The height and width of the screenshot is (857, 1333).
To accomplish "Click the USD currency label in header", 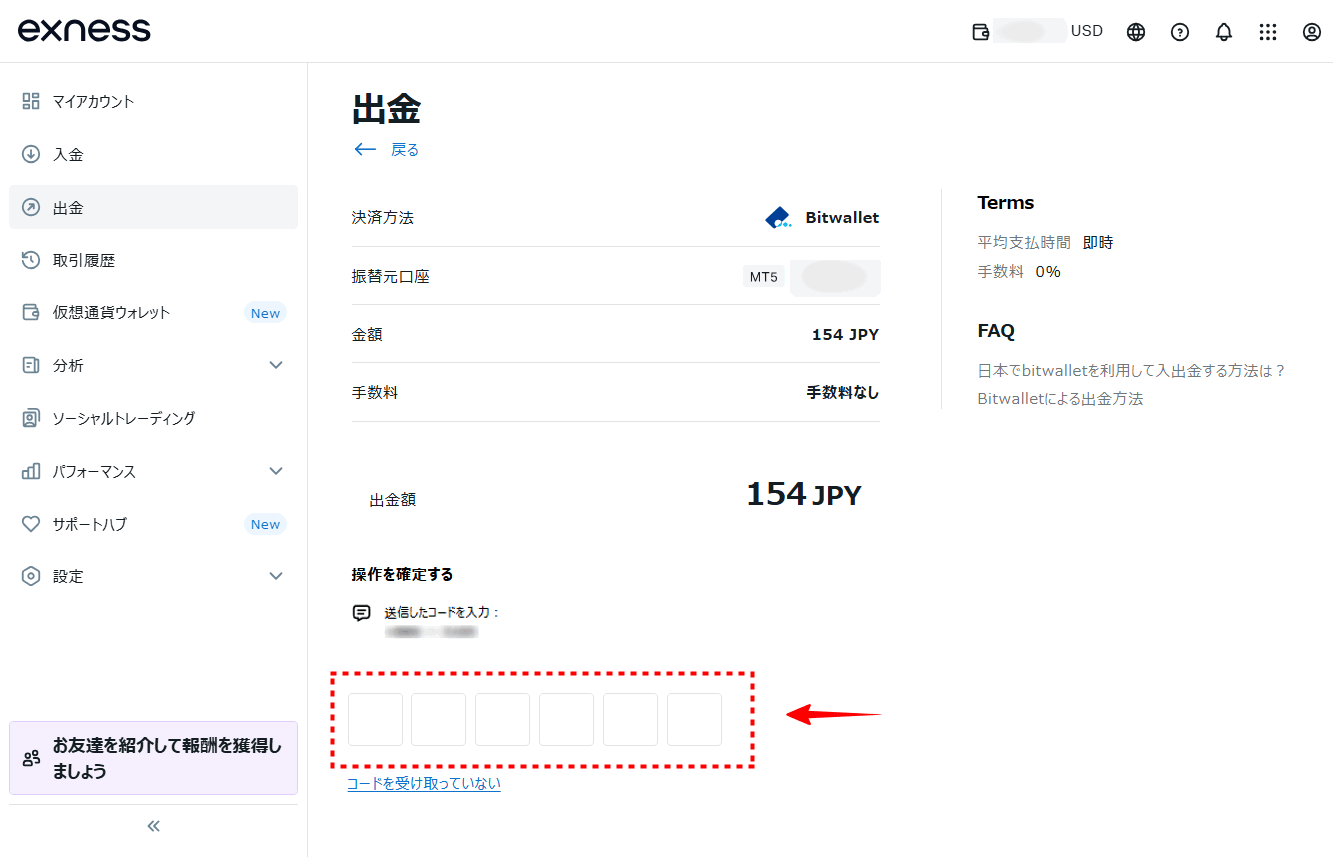I will 1087,31.
